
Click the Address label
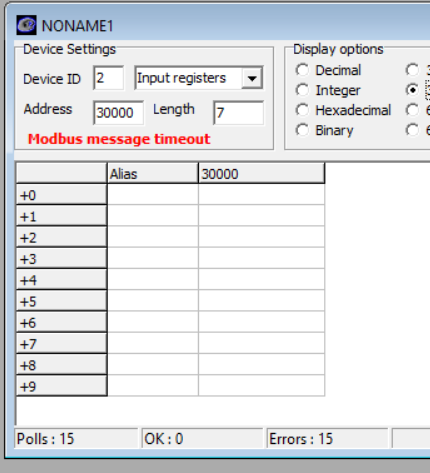(x=48, y=109)
